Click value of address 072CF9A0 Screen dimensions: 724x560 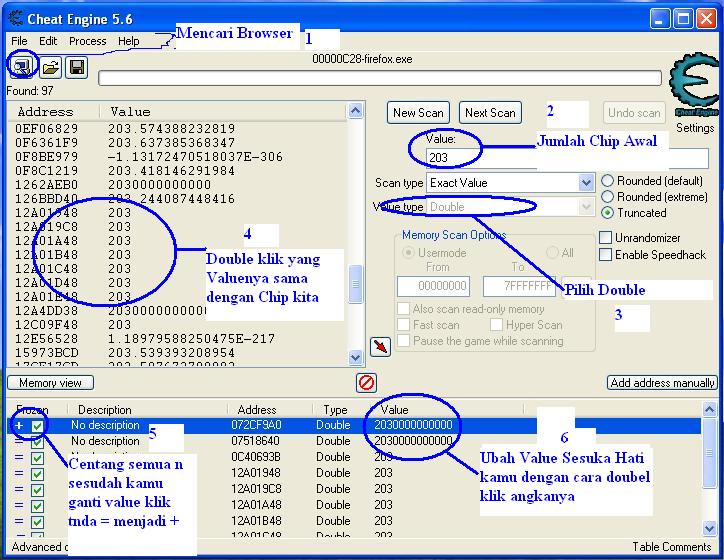413,425
